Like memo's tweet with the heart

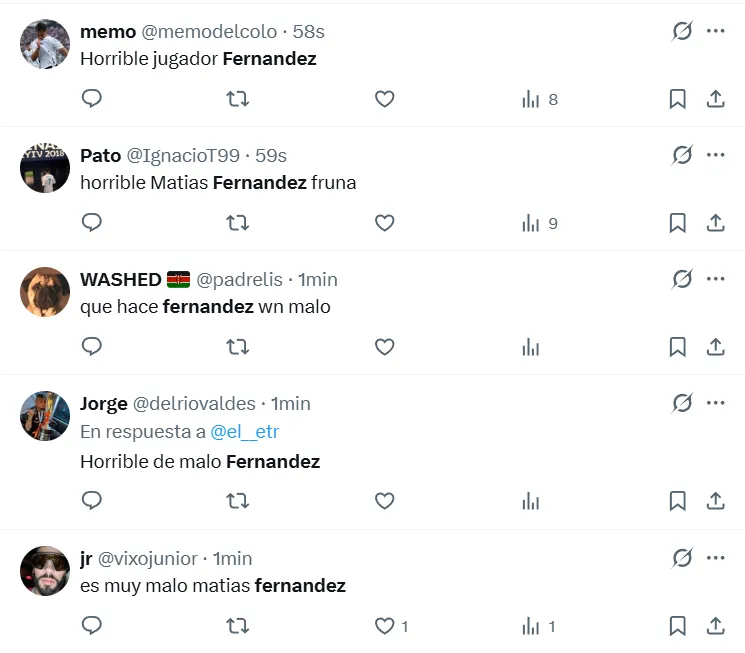[385, 99]
